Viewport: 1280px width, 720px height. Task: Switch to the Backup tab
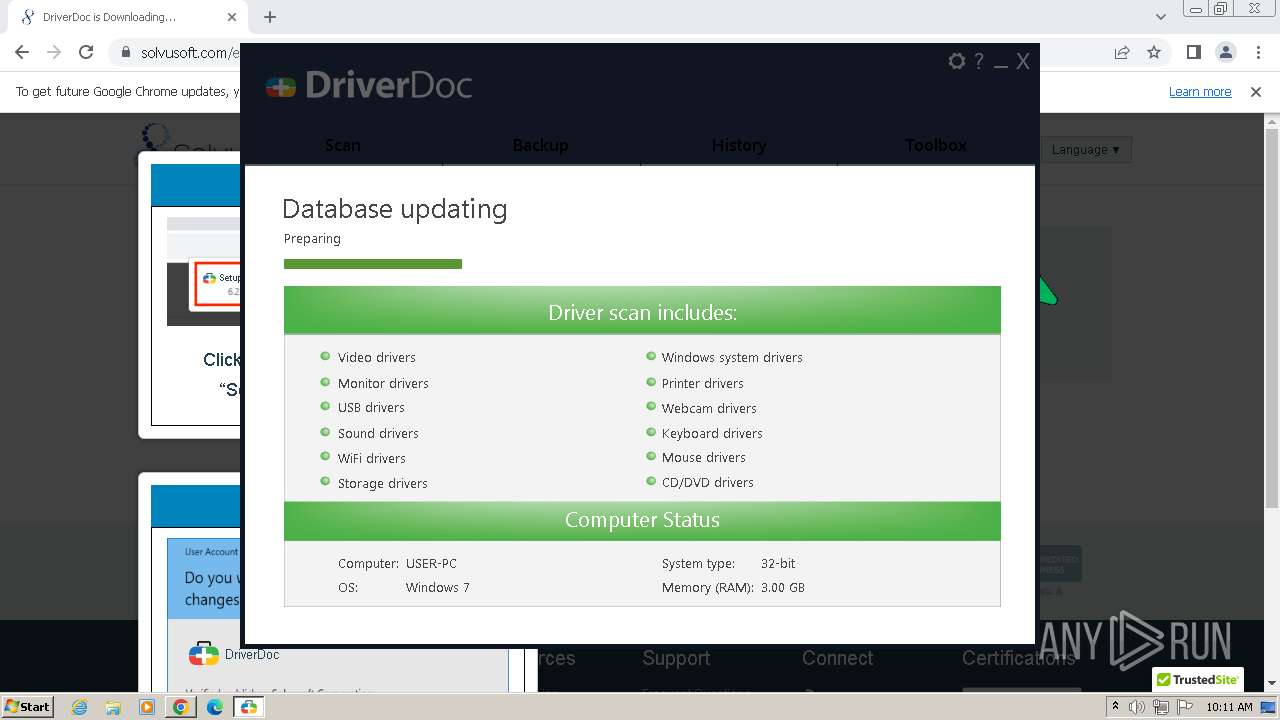click(x=540, y=145)
